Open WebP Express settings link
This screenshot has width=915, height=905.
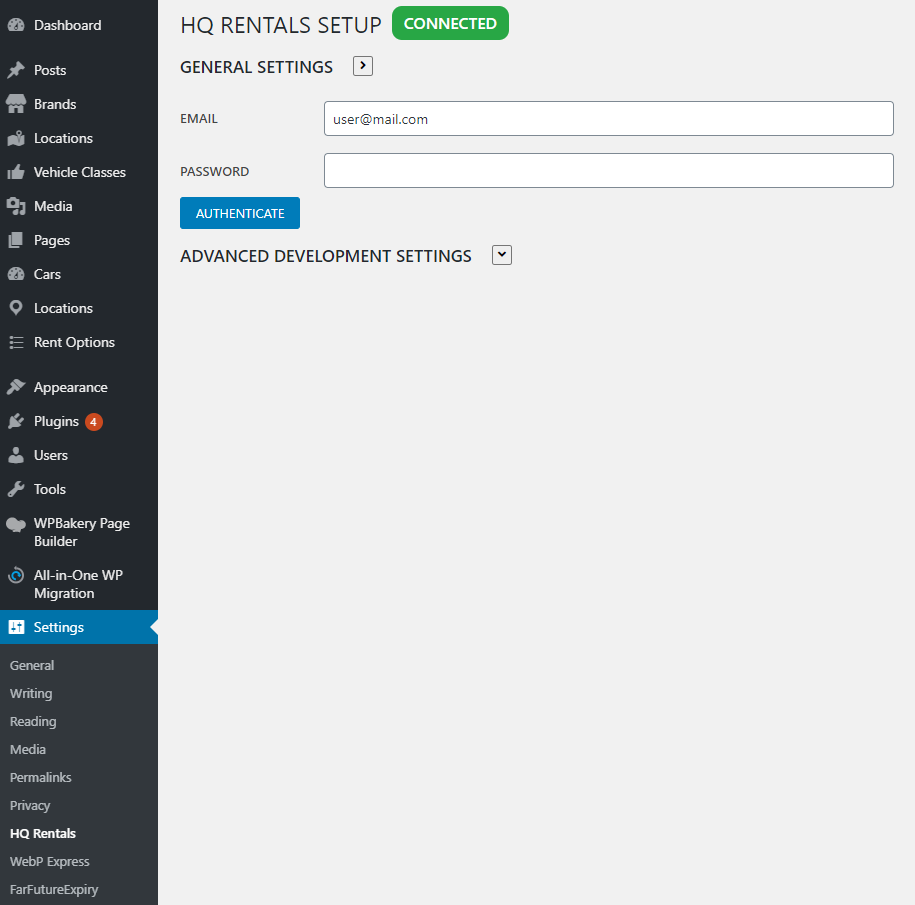(50, 861)
